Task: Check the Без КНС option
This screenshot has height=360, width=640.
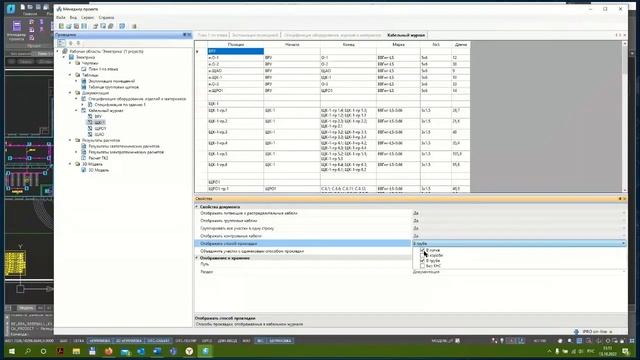Action: pyautogui.click(x=422, y=266)
